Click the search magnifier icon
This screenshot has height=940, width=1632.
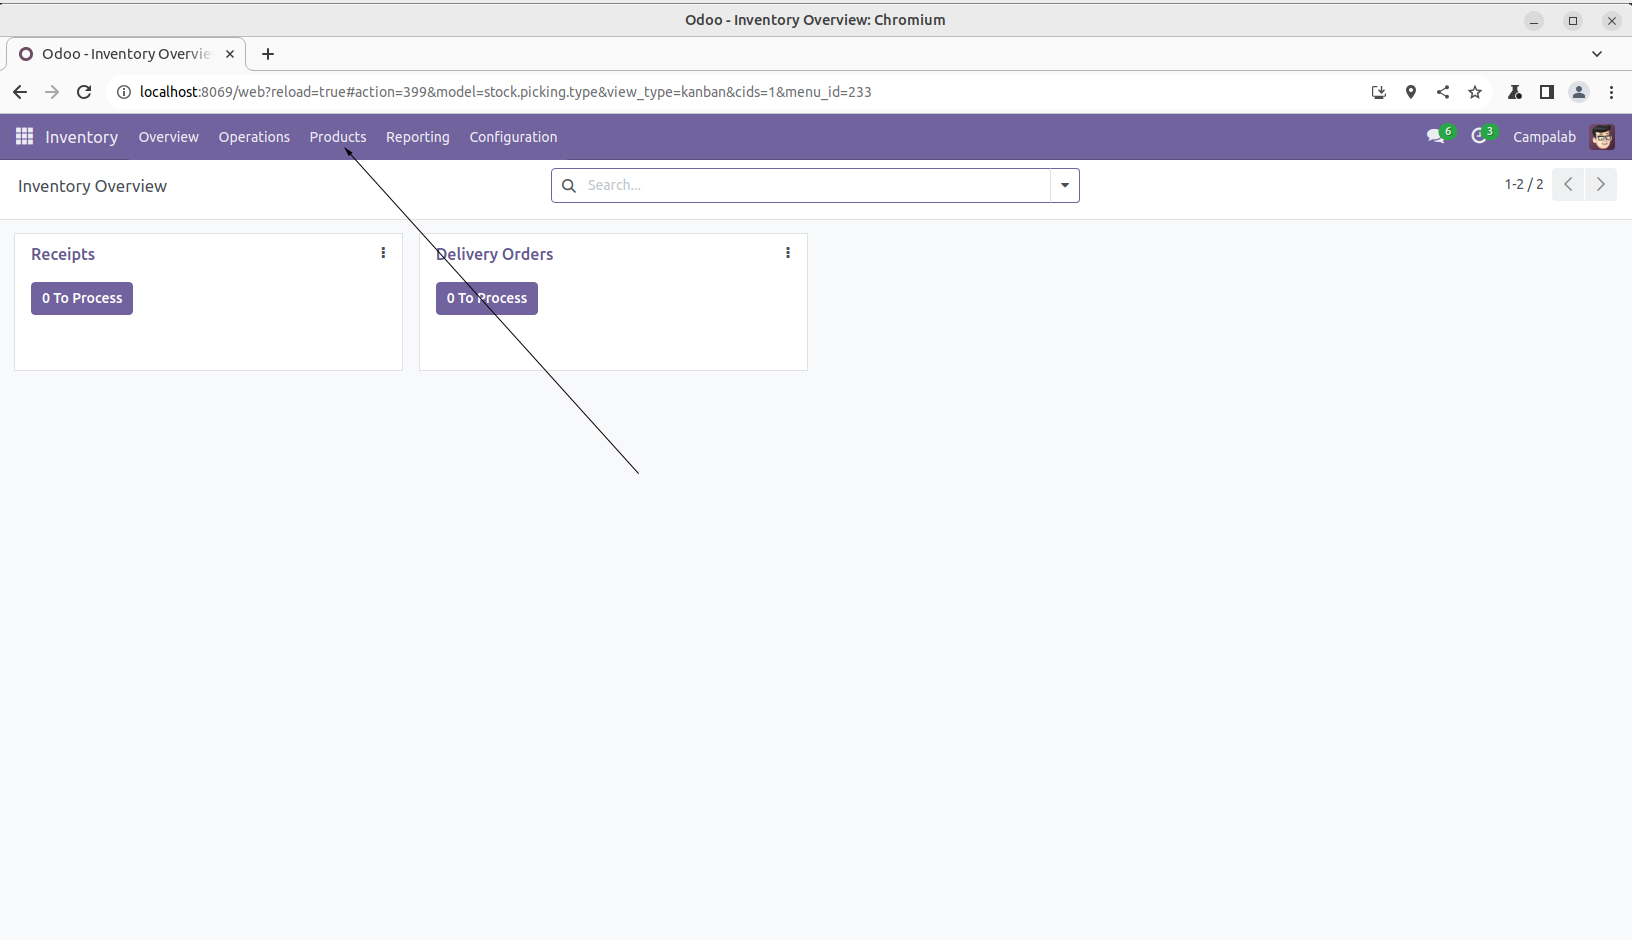click(569, 186)
